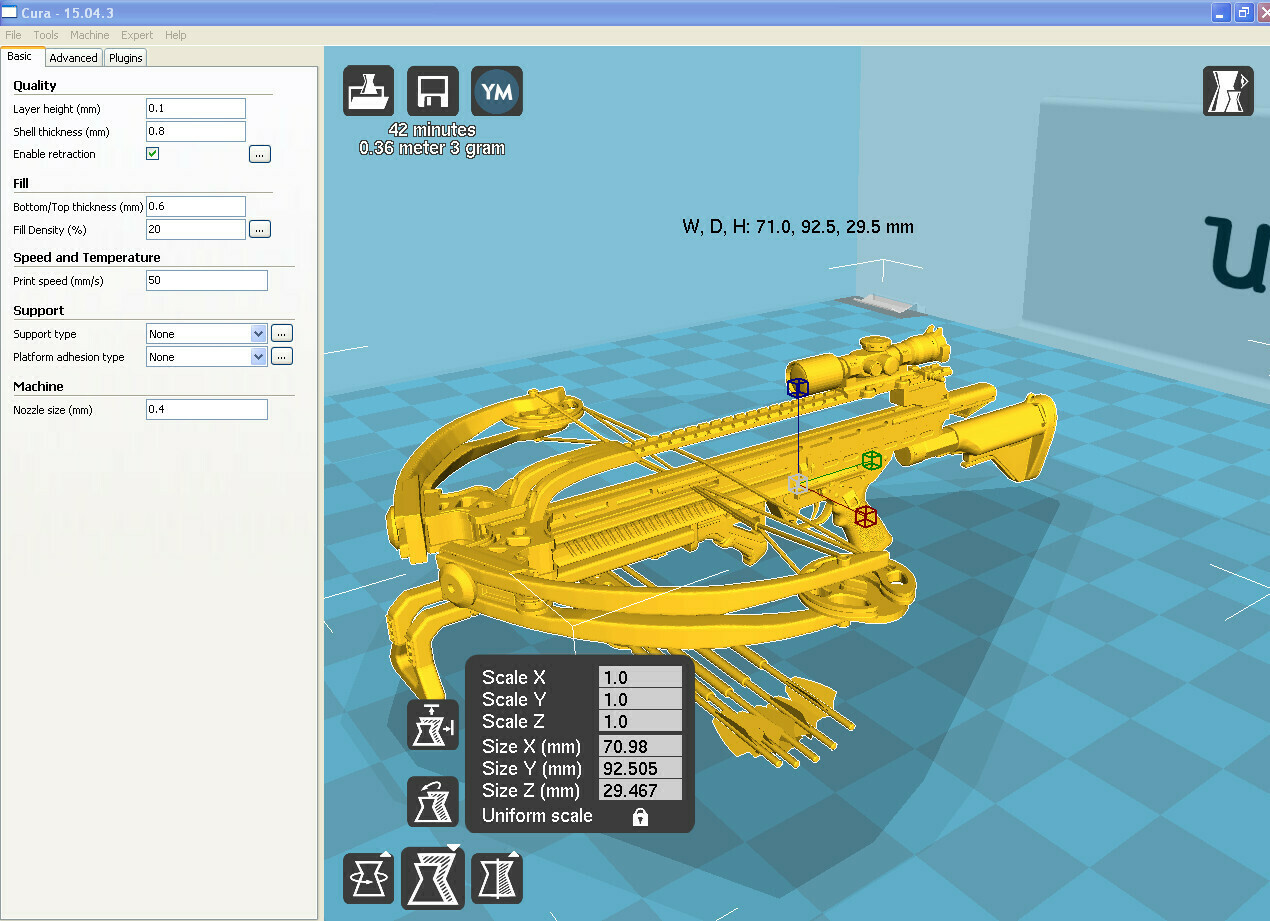Switch to the Advanced tab
Image resolution: width=1270 pixels, height=921 pixels.
tap(73, 57)
